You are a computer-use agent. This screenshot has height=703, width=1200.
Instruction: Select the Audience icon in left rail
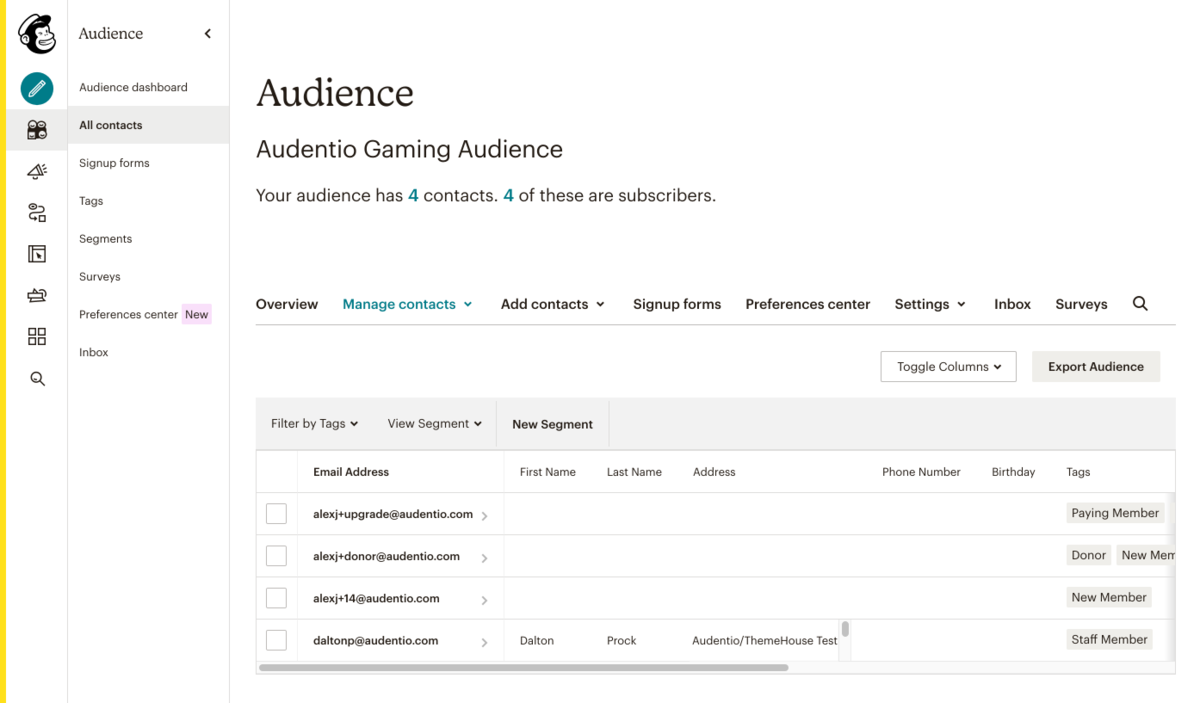pyautogui.click(x=37, y=129)
